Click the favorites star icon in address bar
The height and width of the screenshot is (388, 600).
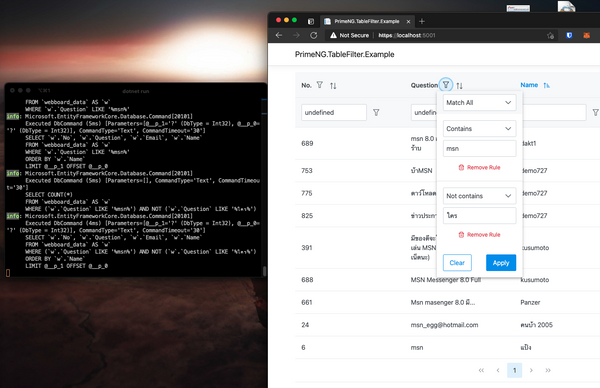(x=550, y=36)
